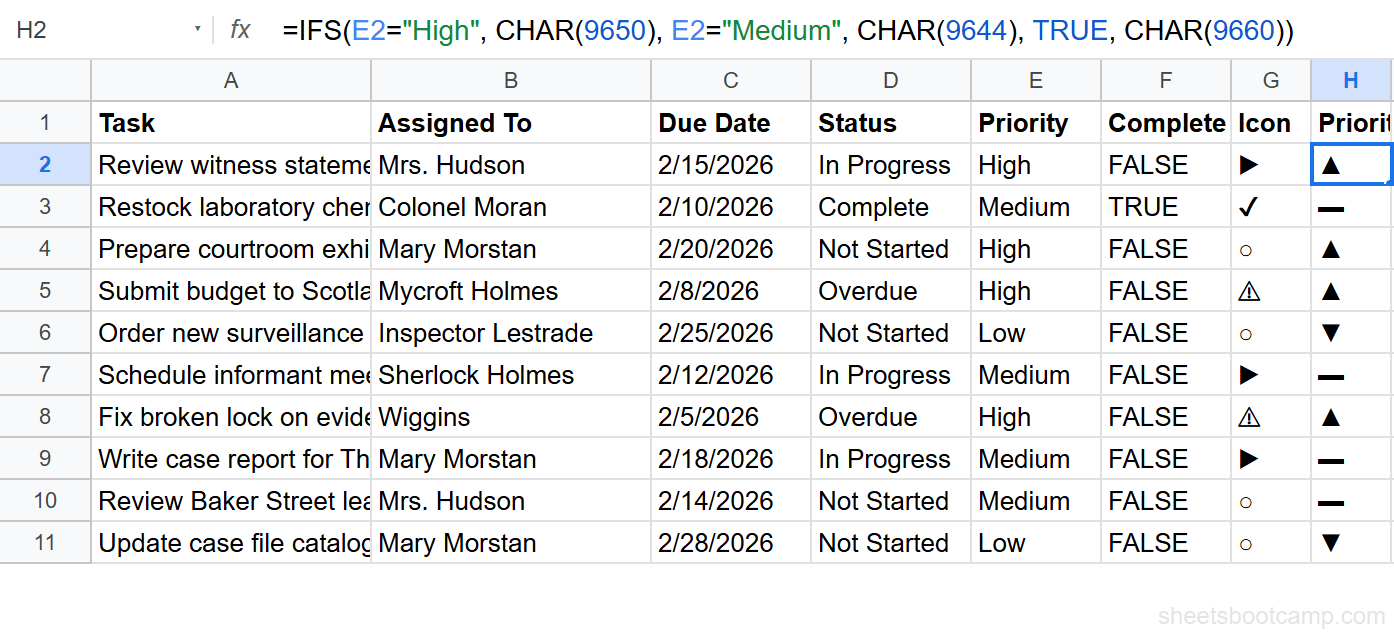This screenshot has height=634, width=1394.
Task: Select row 7 header
Action: (x=45, y=375)
